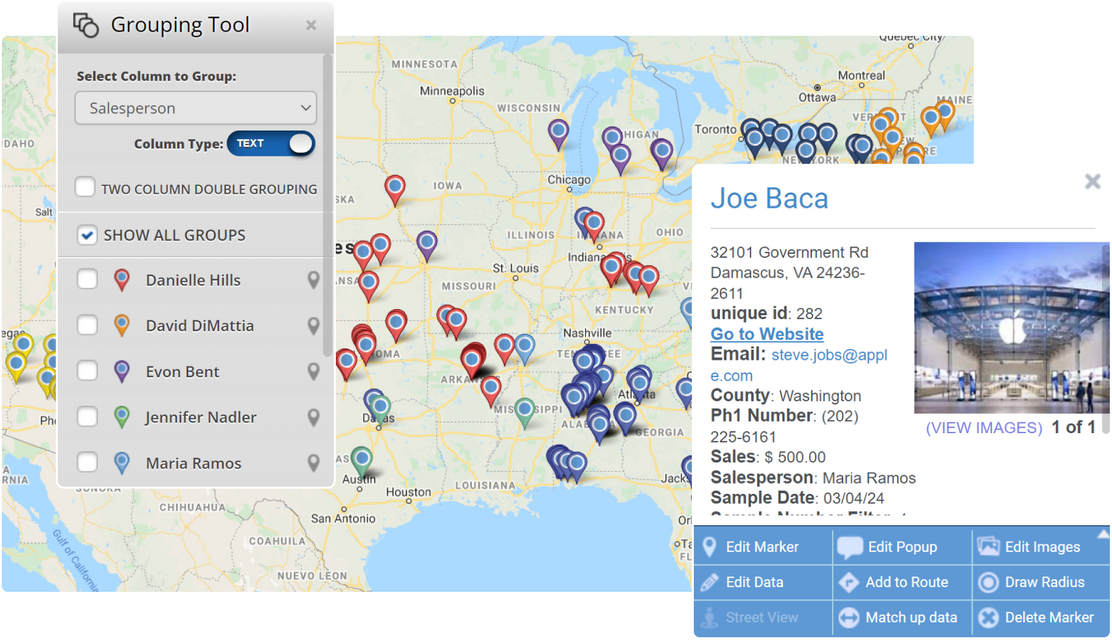Zoom to Maria Ramos group using pin icon
The width and height of the screenshot is (1112, 640).
(312, 463)
